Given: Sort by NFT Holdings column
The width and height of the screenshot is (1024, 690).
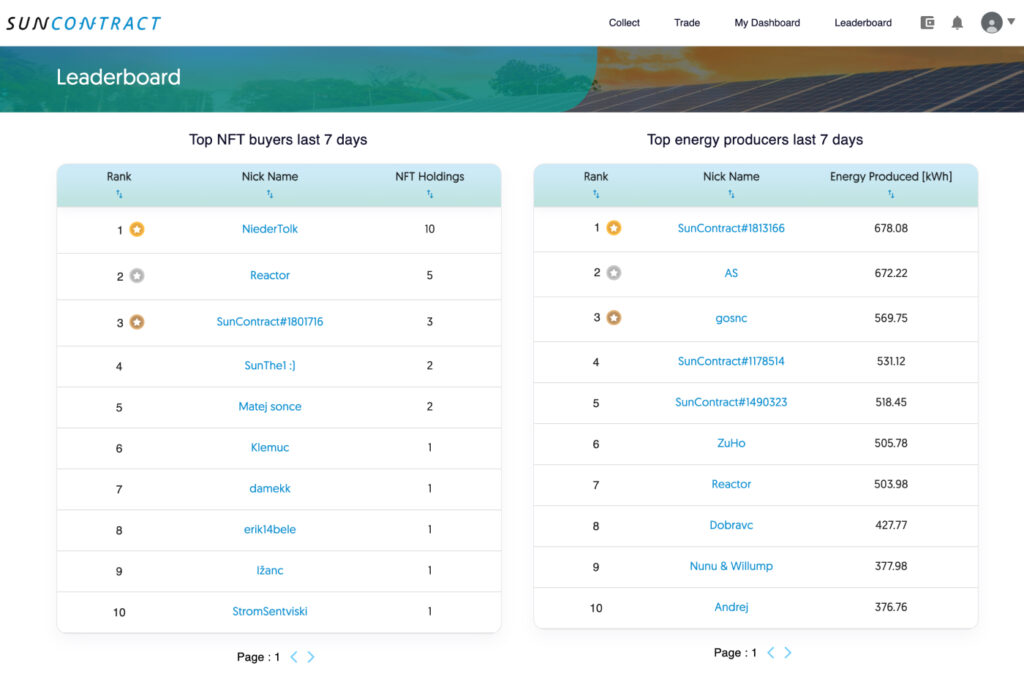Looking at the screenshot, I should coord(430,194).
